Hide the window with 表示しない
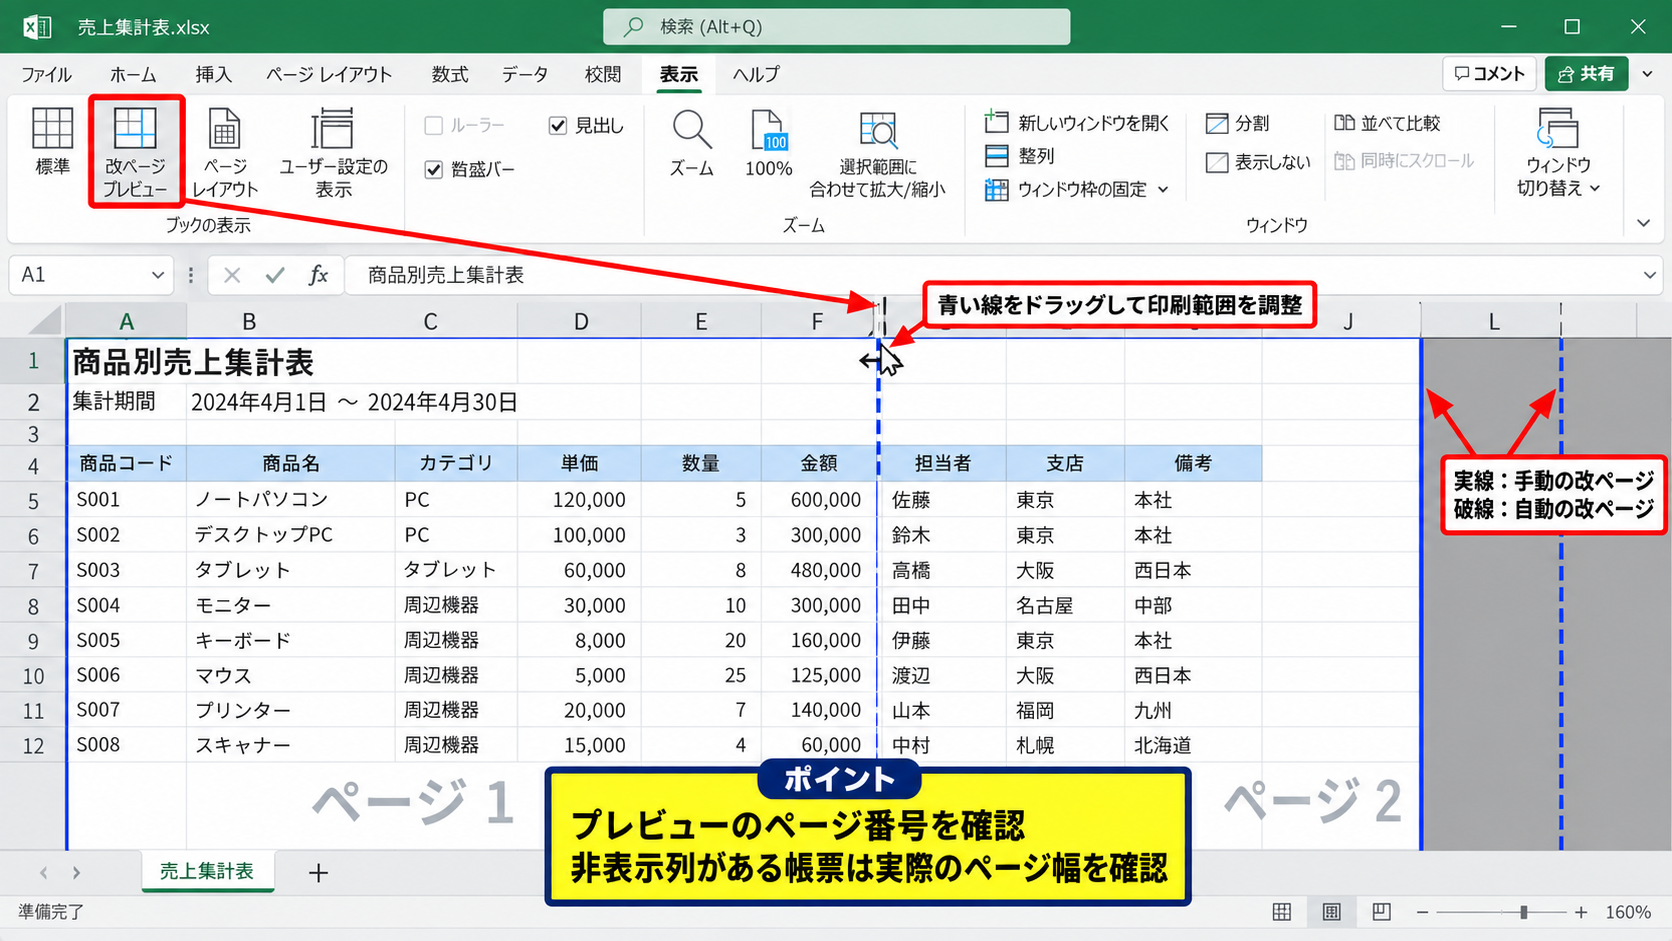 pos(1257,162)
